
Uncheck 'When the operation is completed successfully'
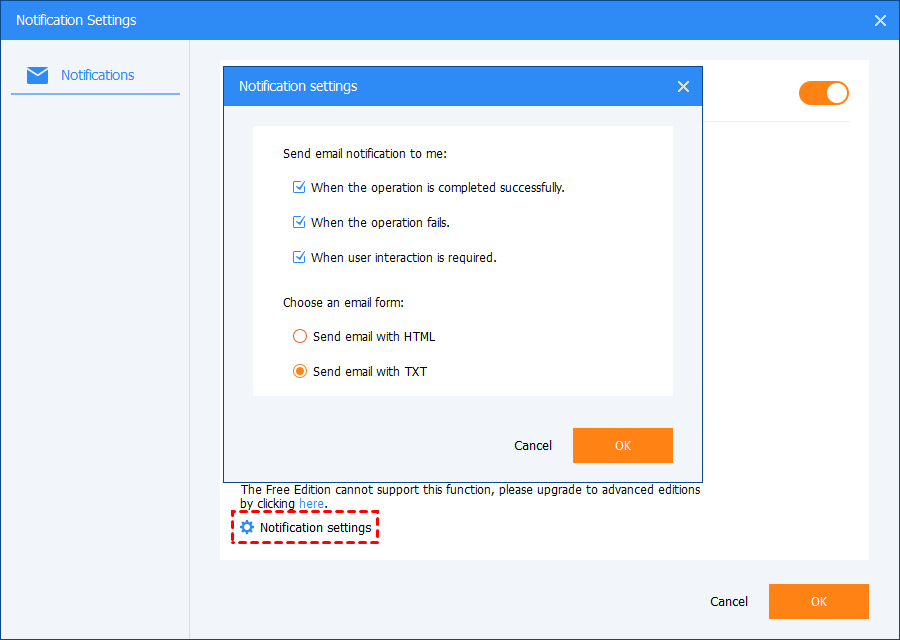coord(299,187)
